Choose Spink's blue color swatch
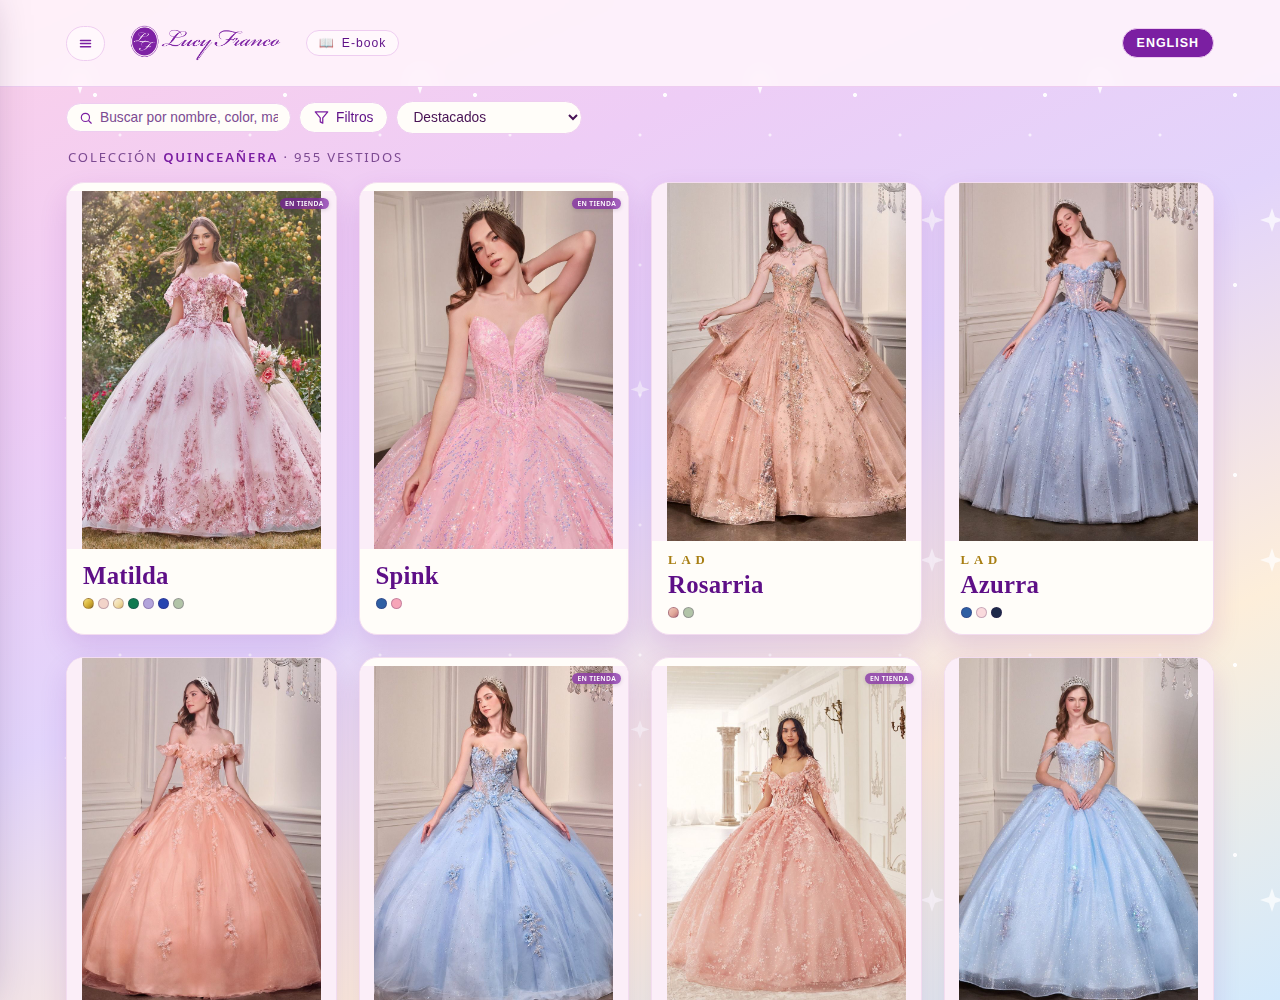Image resolution: width=1280 pixels, height=1000 pixels. (381, 604)
